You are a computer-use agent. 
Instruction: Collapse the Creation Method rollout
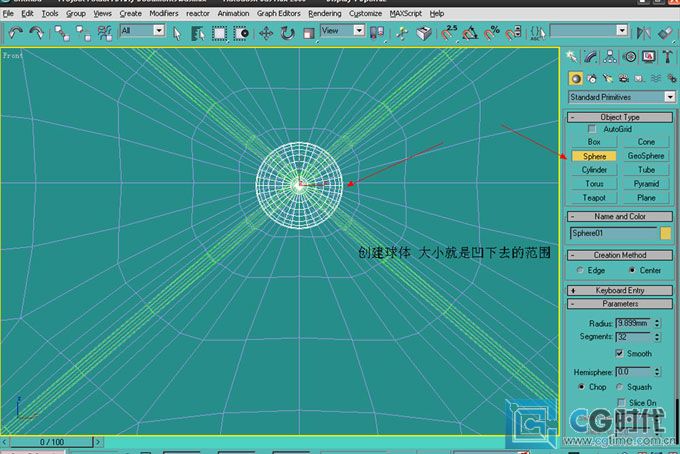pyautogui.click(x=620, y=255)
